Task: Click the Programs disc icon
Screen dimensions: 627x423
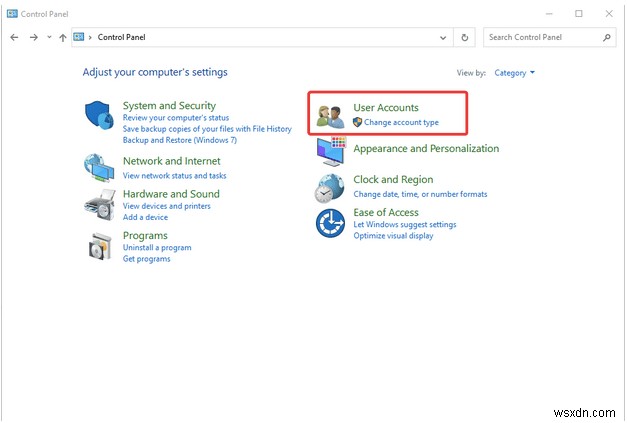Action: (99, 246)
